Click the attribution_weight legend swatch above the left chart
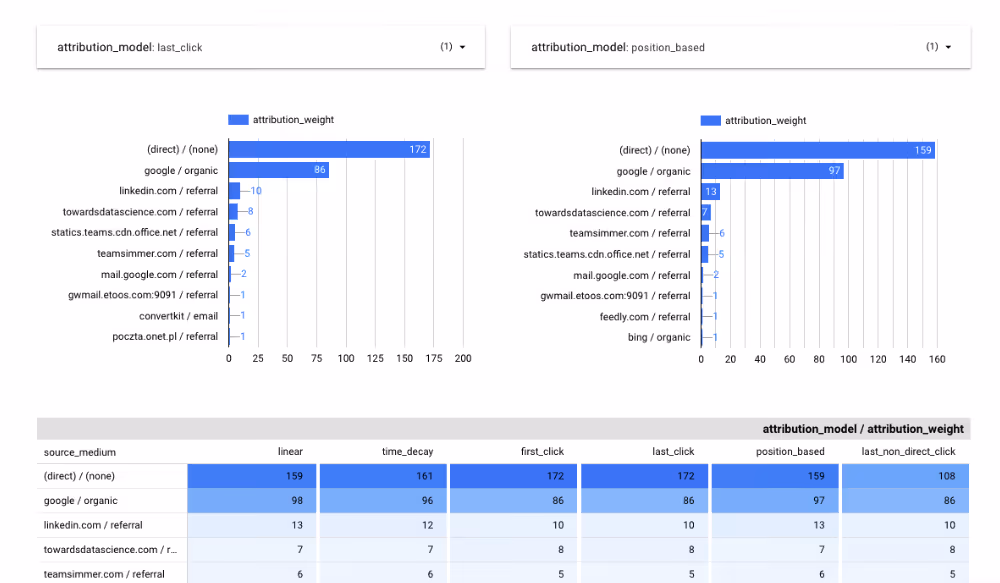The height and width of the screenshot is (583, 1000). pos(237,120)
